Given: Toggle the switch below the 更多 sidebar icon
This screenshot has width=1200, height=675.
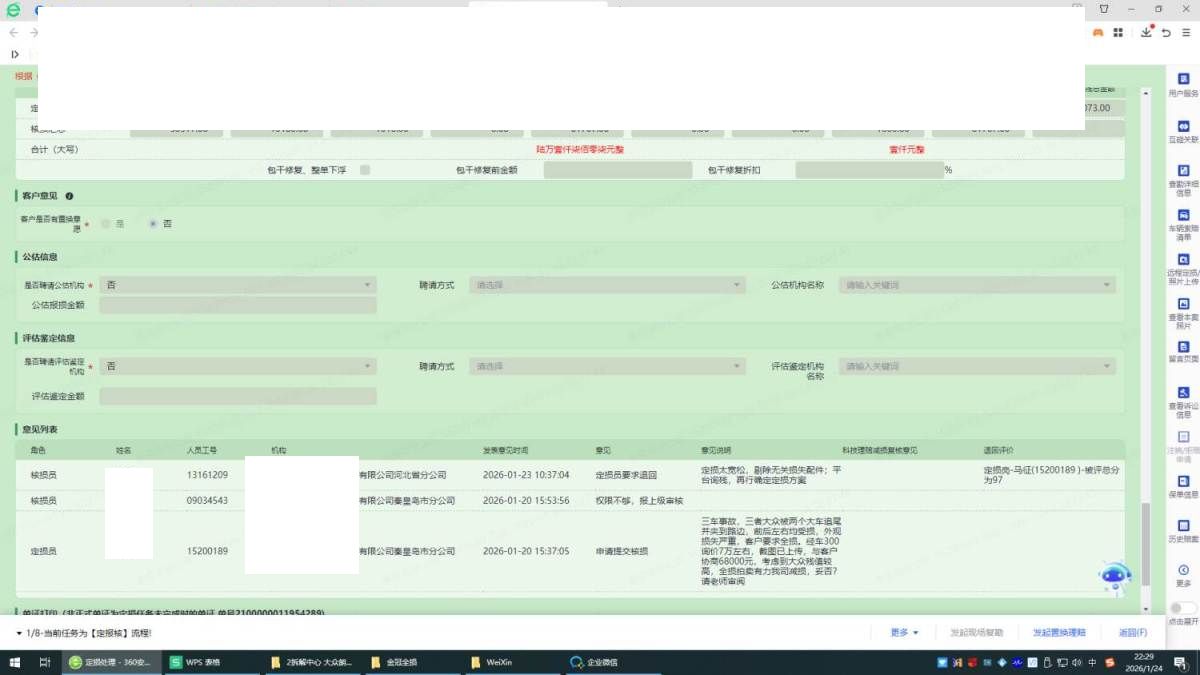Looking at the screenshot, I should 1183,608.
